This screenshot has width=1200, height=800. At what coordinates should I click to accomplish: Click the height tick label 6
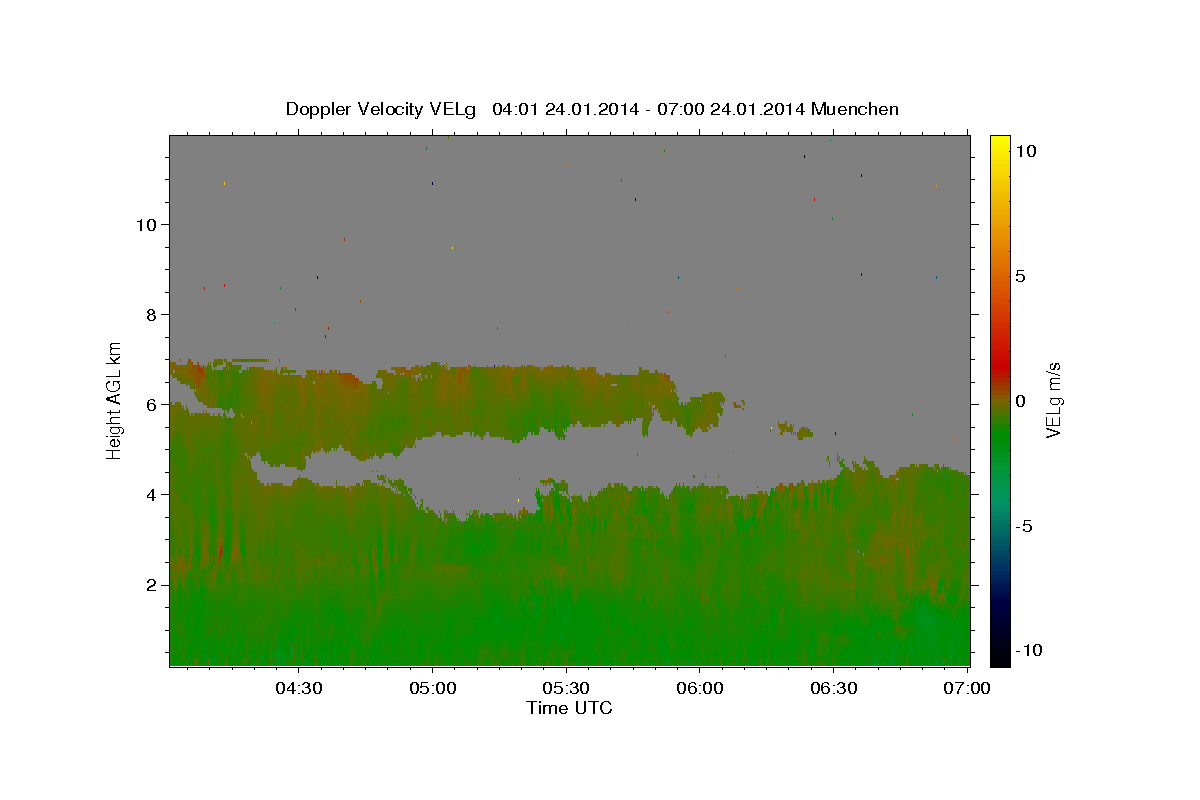click(151, 404)
